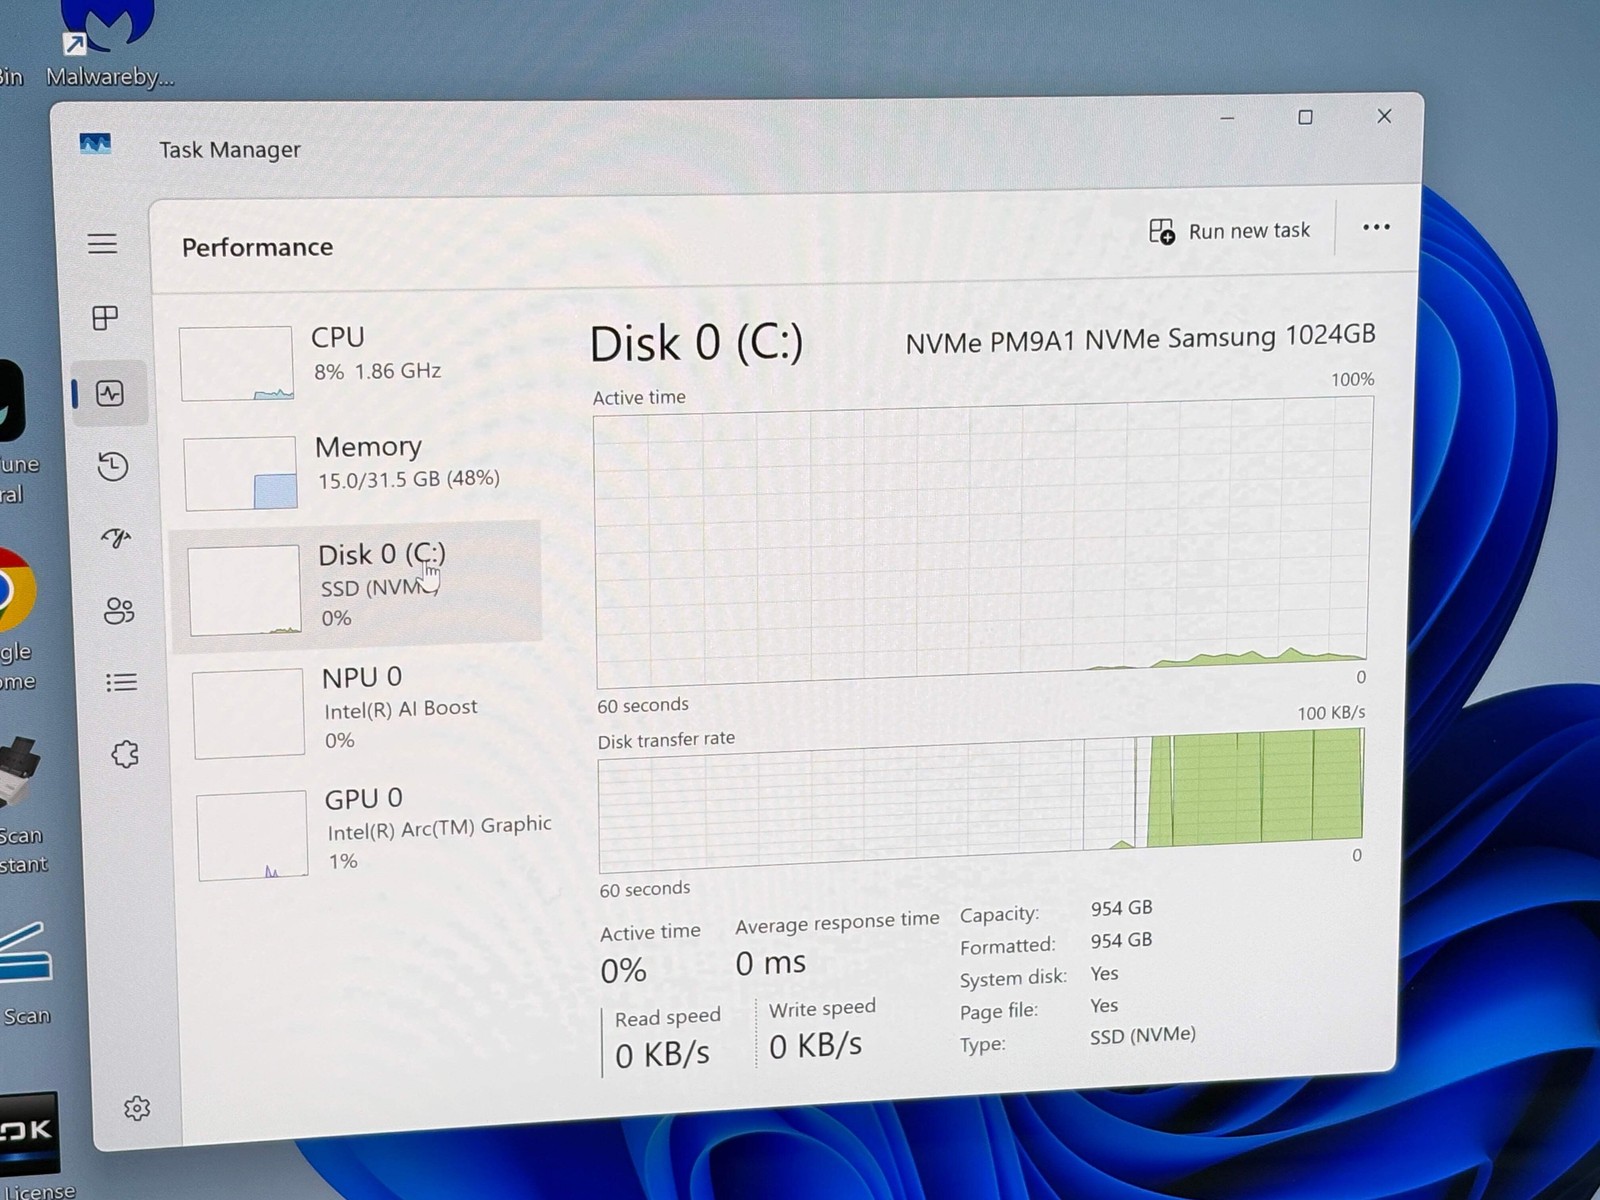Open the three-dot more options menu
1600x1200 pixels.
pos(1376,227)
